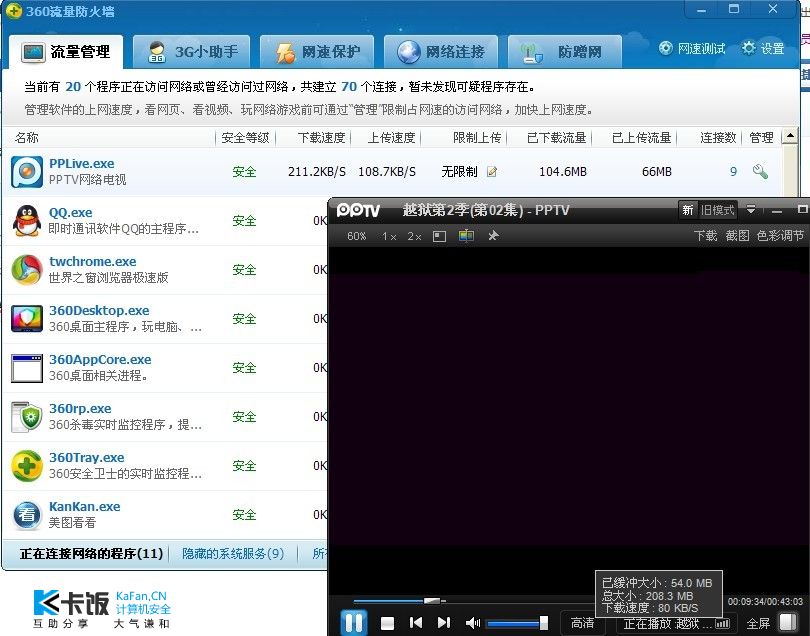Skip to previous episode in PPTV
Viewport: 810px width, 636px height.
tap(415, 623)
